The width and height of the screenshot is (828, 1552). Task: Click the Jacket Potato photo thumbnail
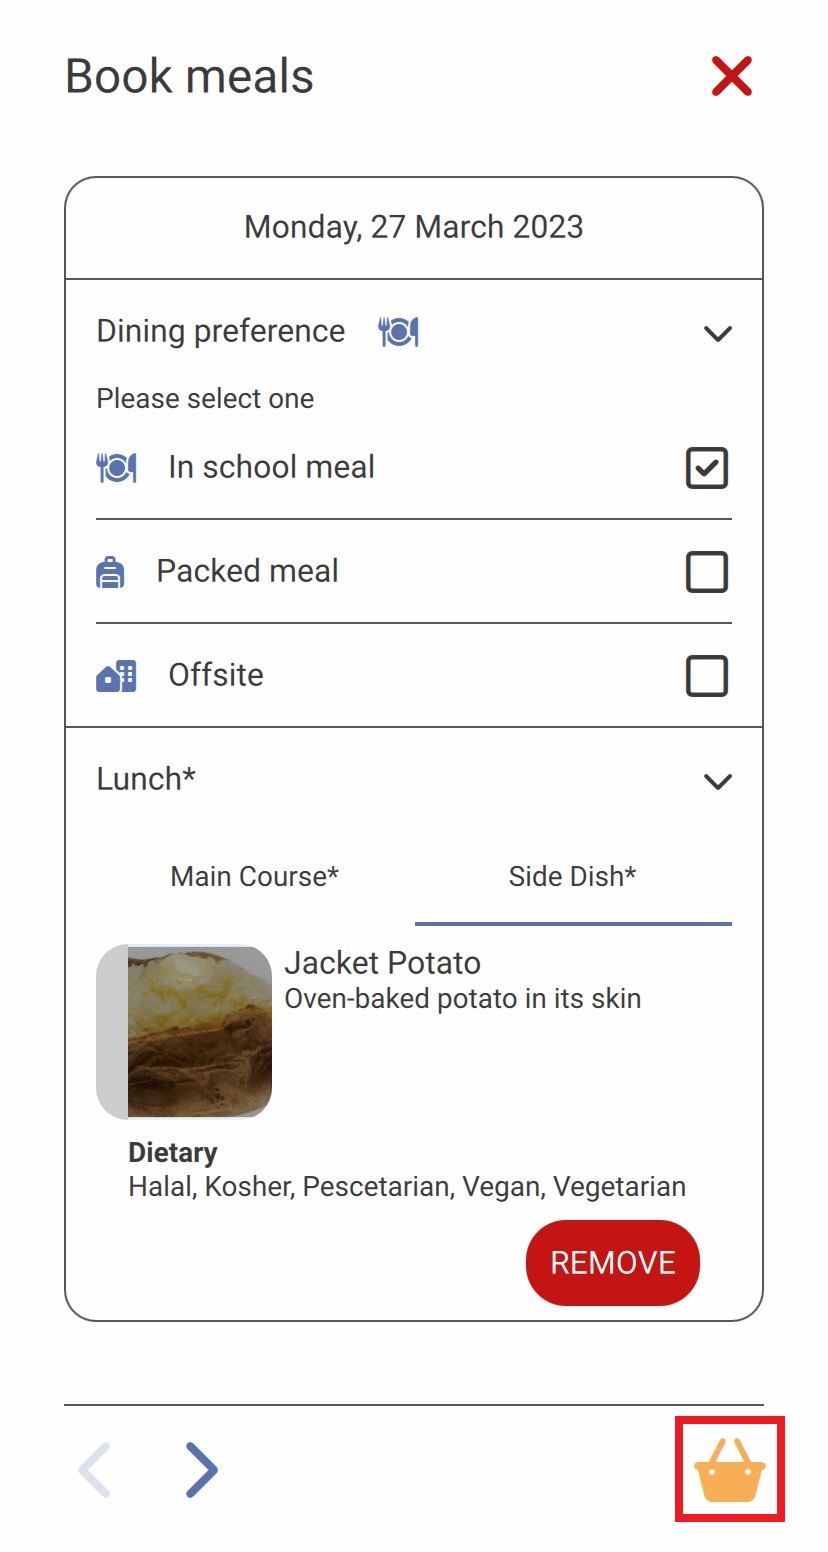(x=184, y=1031)
